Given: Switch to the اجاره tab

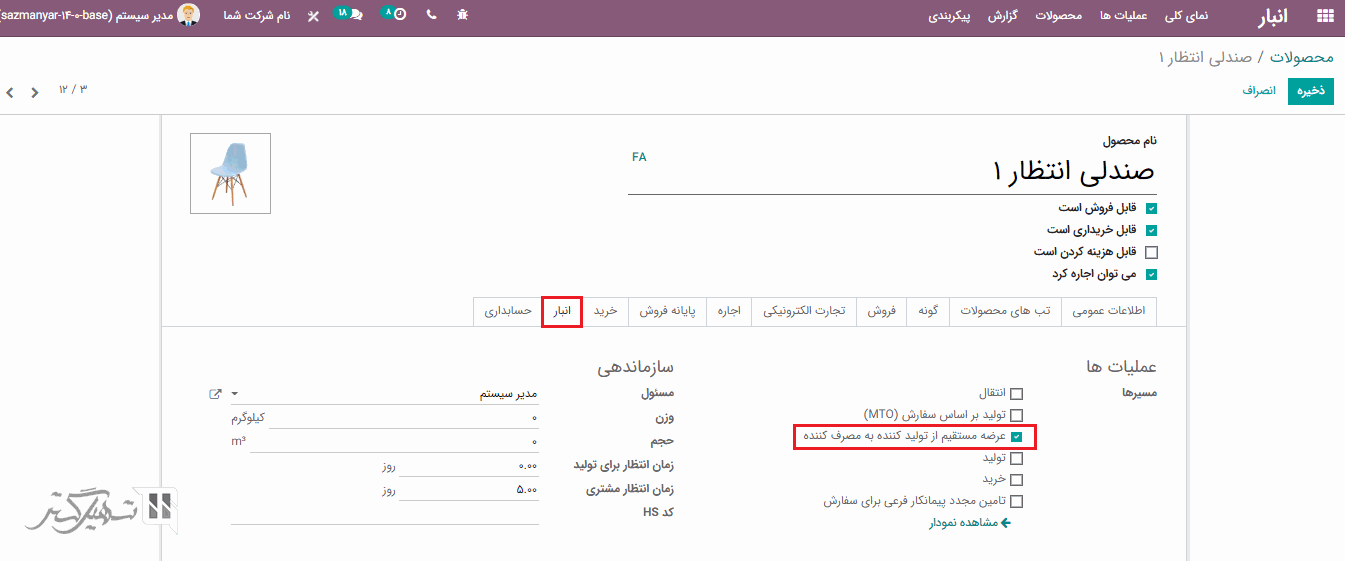Looking at the screenshot, I should [x=729, y=311].
